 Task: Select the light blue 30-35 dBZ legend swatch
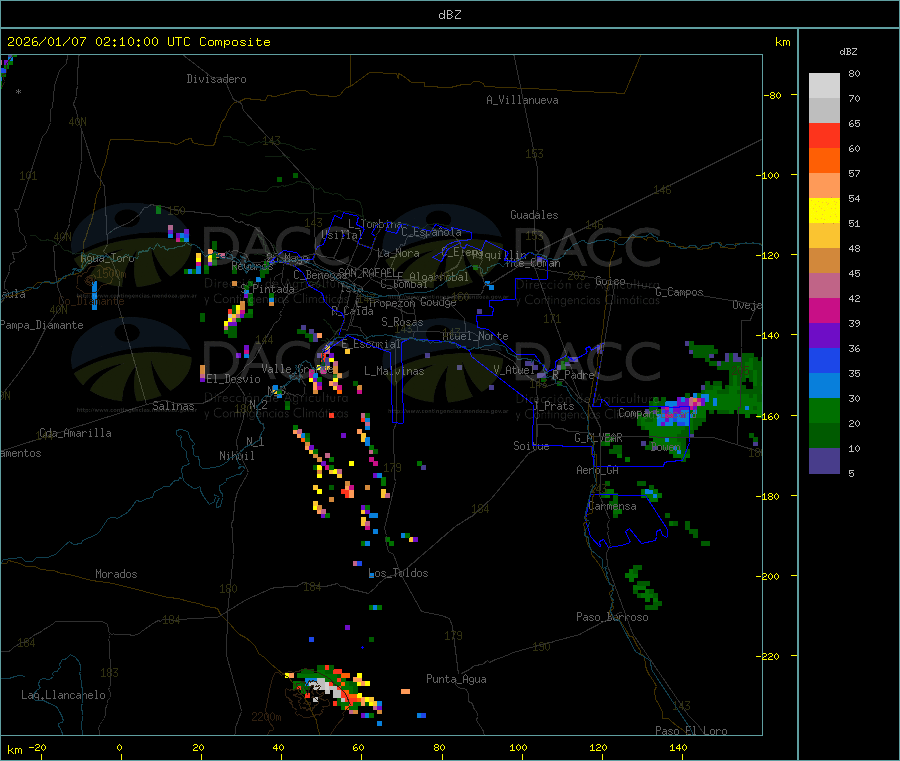824,386
